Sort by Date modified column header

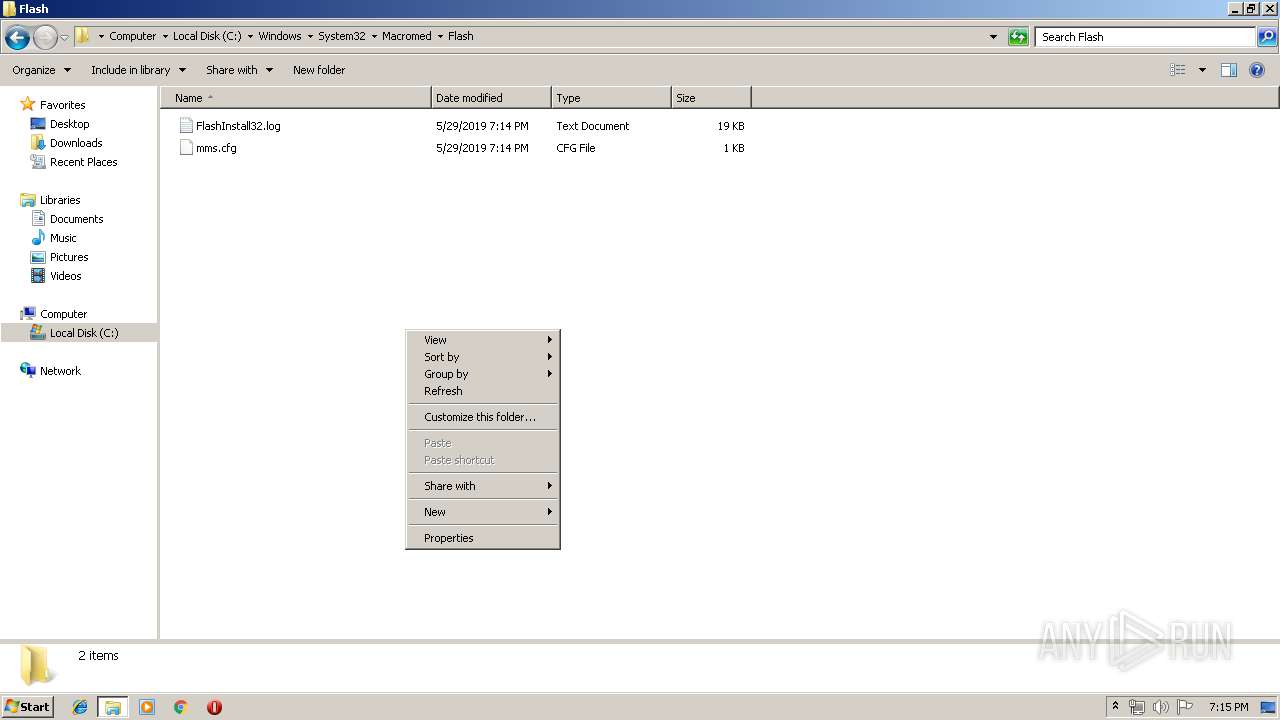(491, 98)
